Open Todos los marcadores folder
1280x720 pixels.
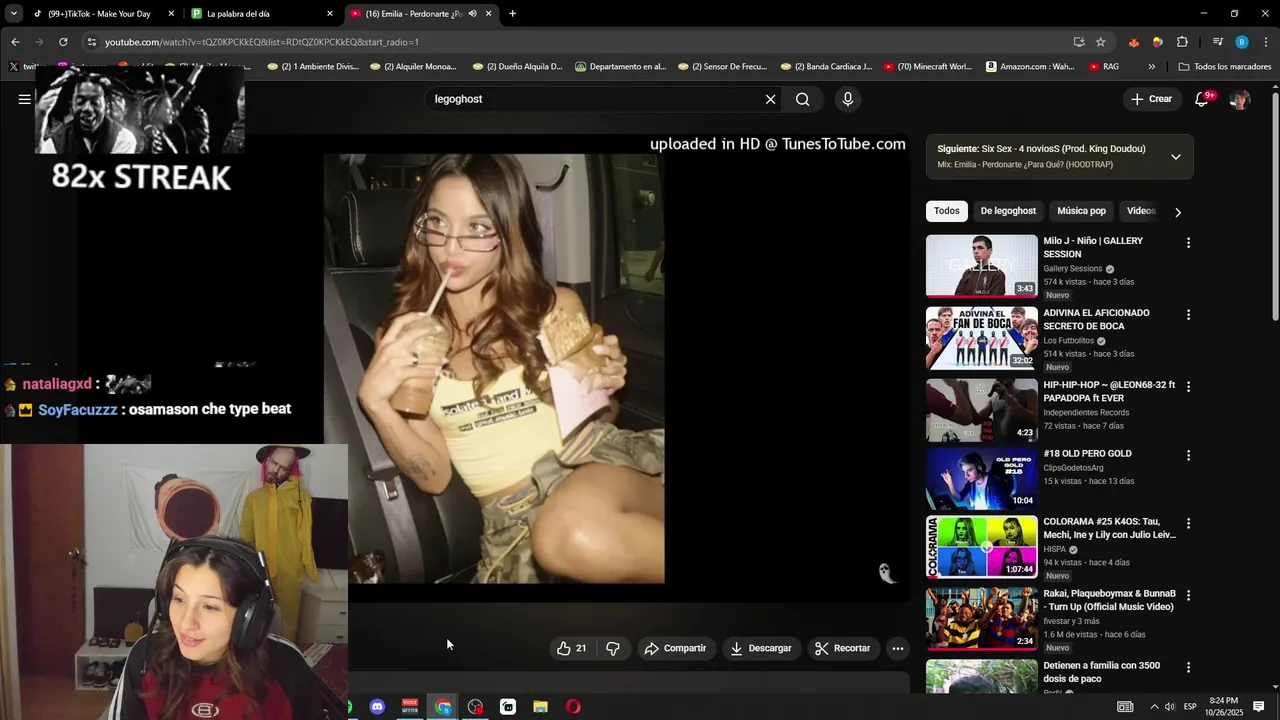click(x=1225, y=67)
